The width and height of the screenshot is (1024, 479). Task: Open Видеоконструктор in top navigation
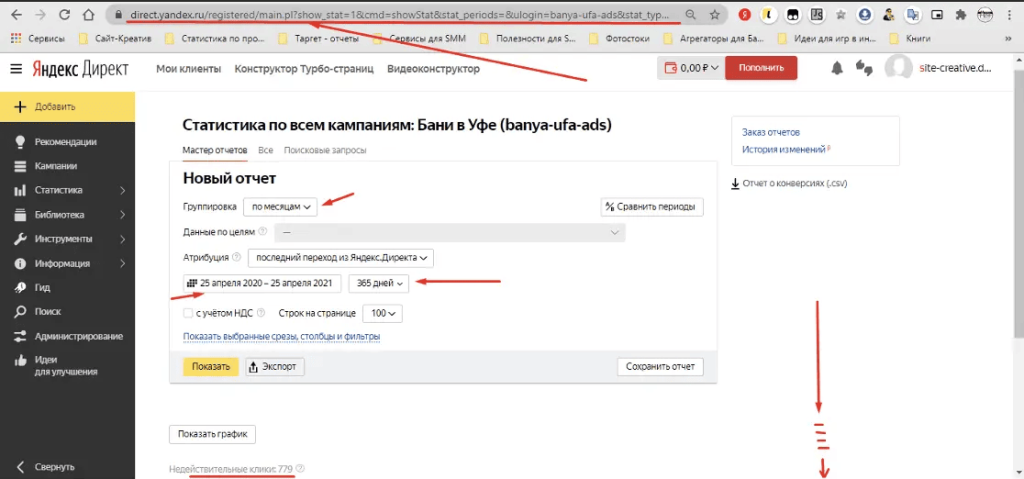[x=434, y=69]
